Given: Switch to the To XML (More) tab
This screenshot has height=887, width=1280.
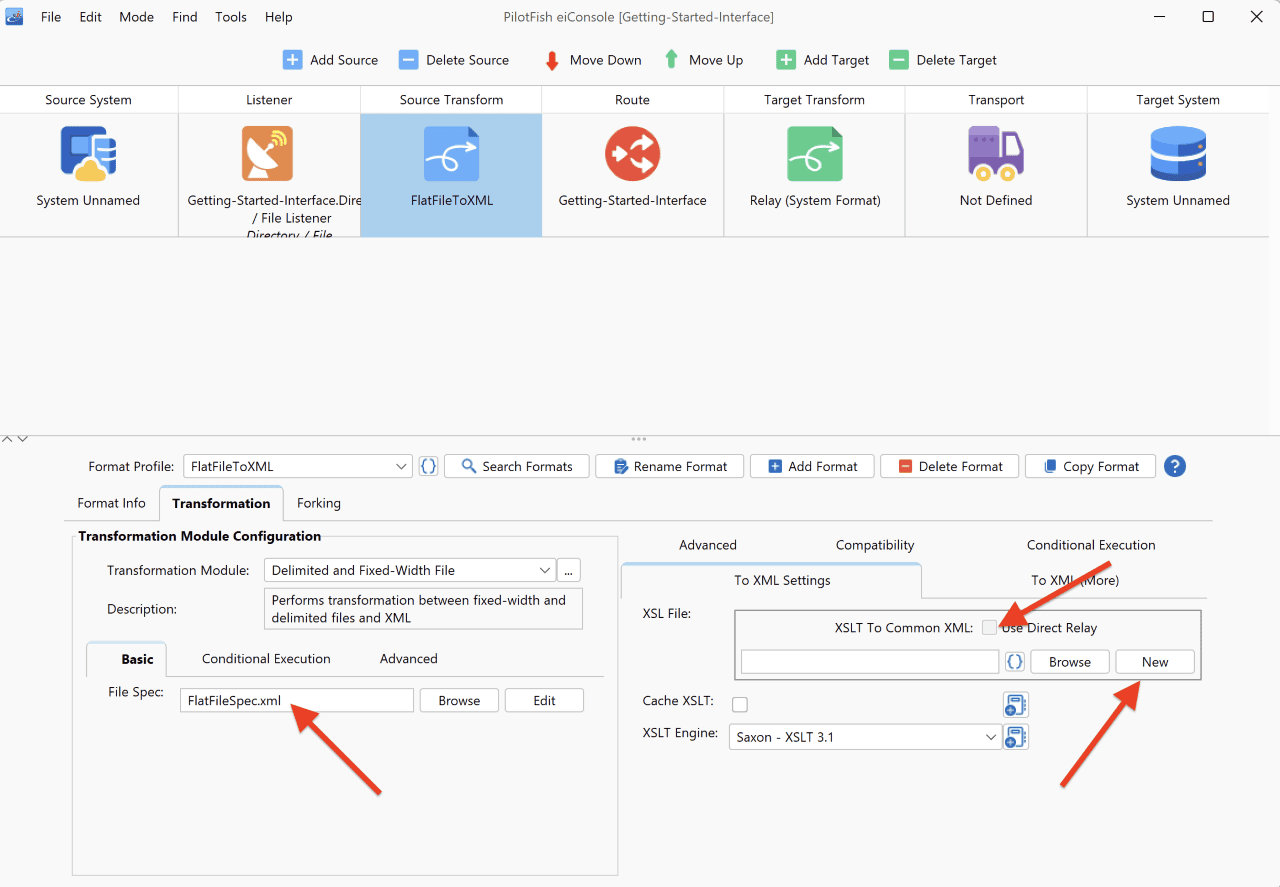Looking at the screenshot, I should pyautogui.click(x=1075, y=580).
